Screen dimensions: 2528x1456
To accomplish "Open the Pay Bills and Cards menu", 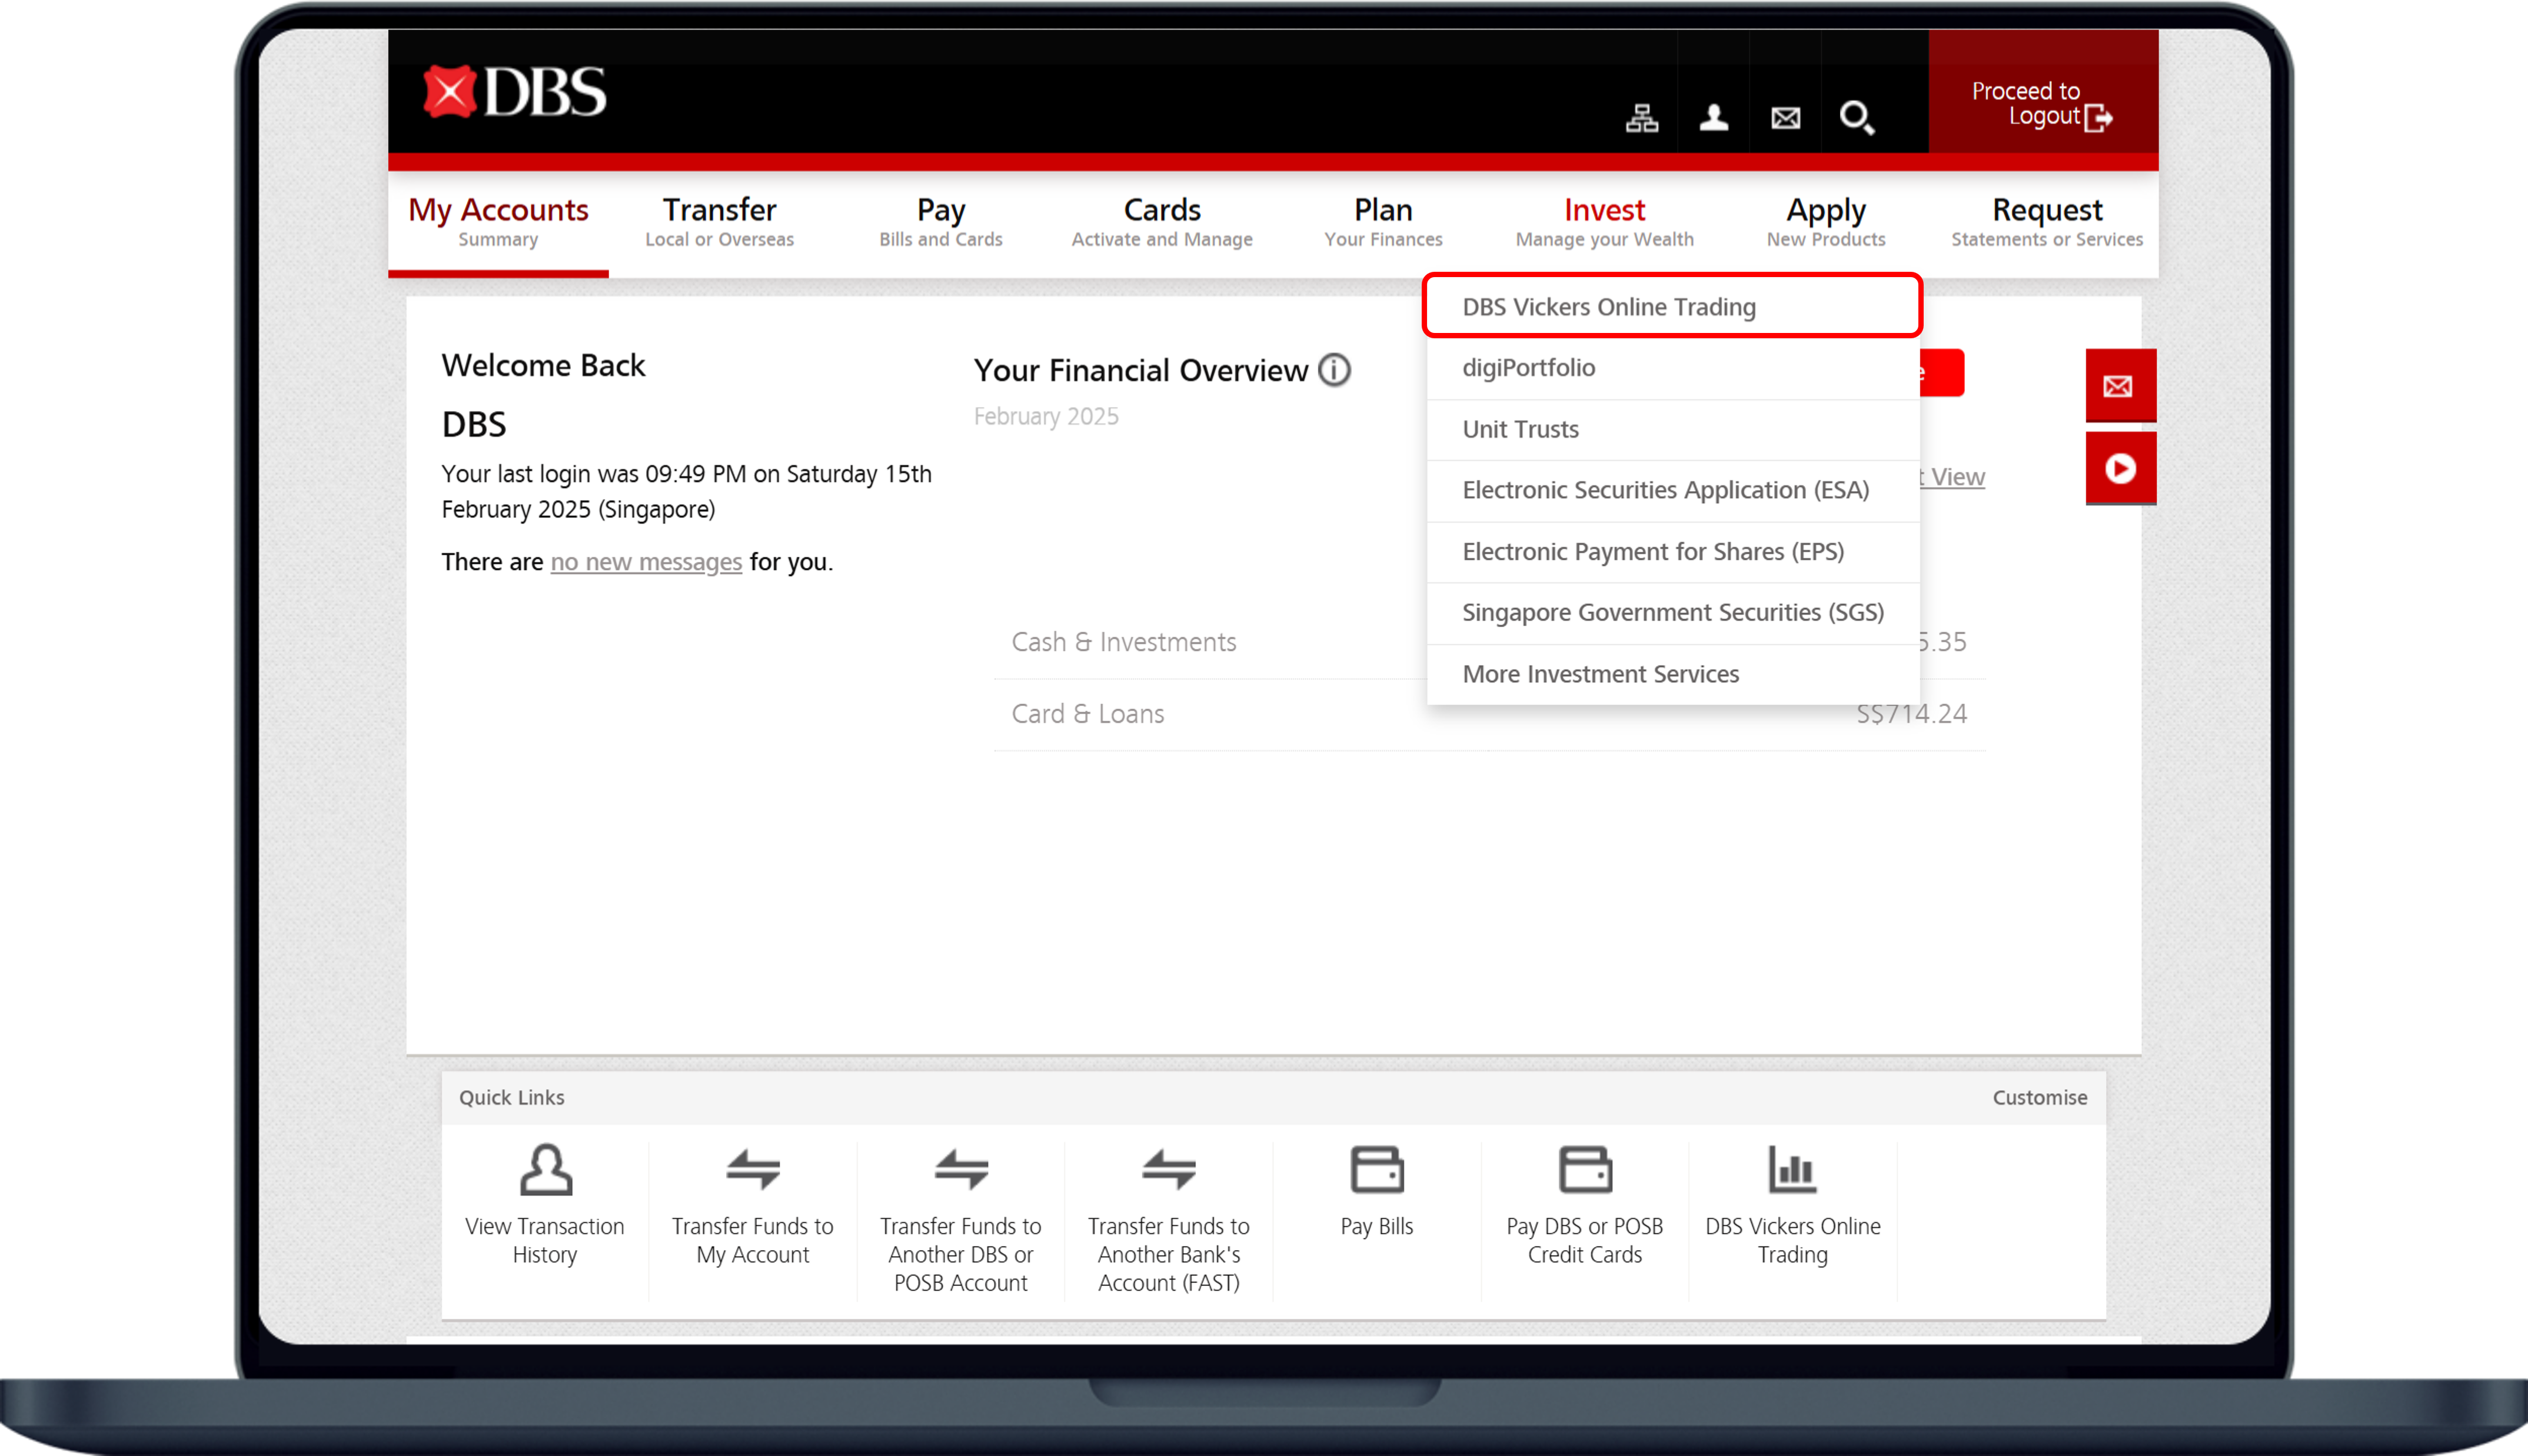I will point(941,223).
